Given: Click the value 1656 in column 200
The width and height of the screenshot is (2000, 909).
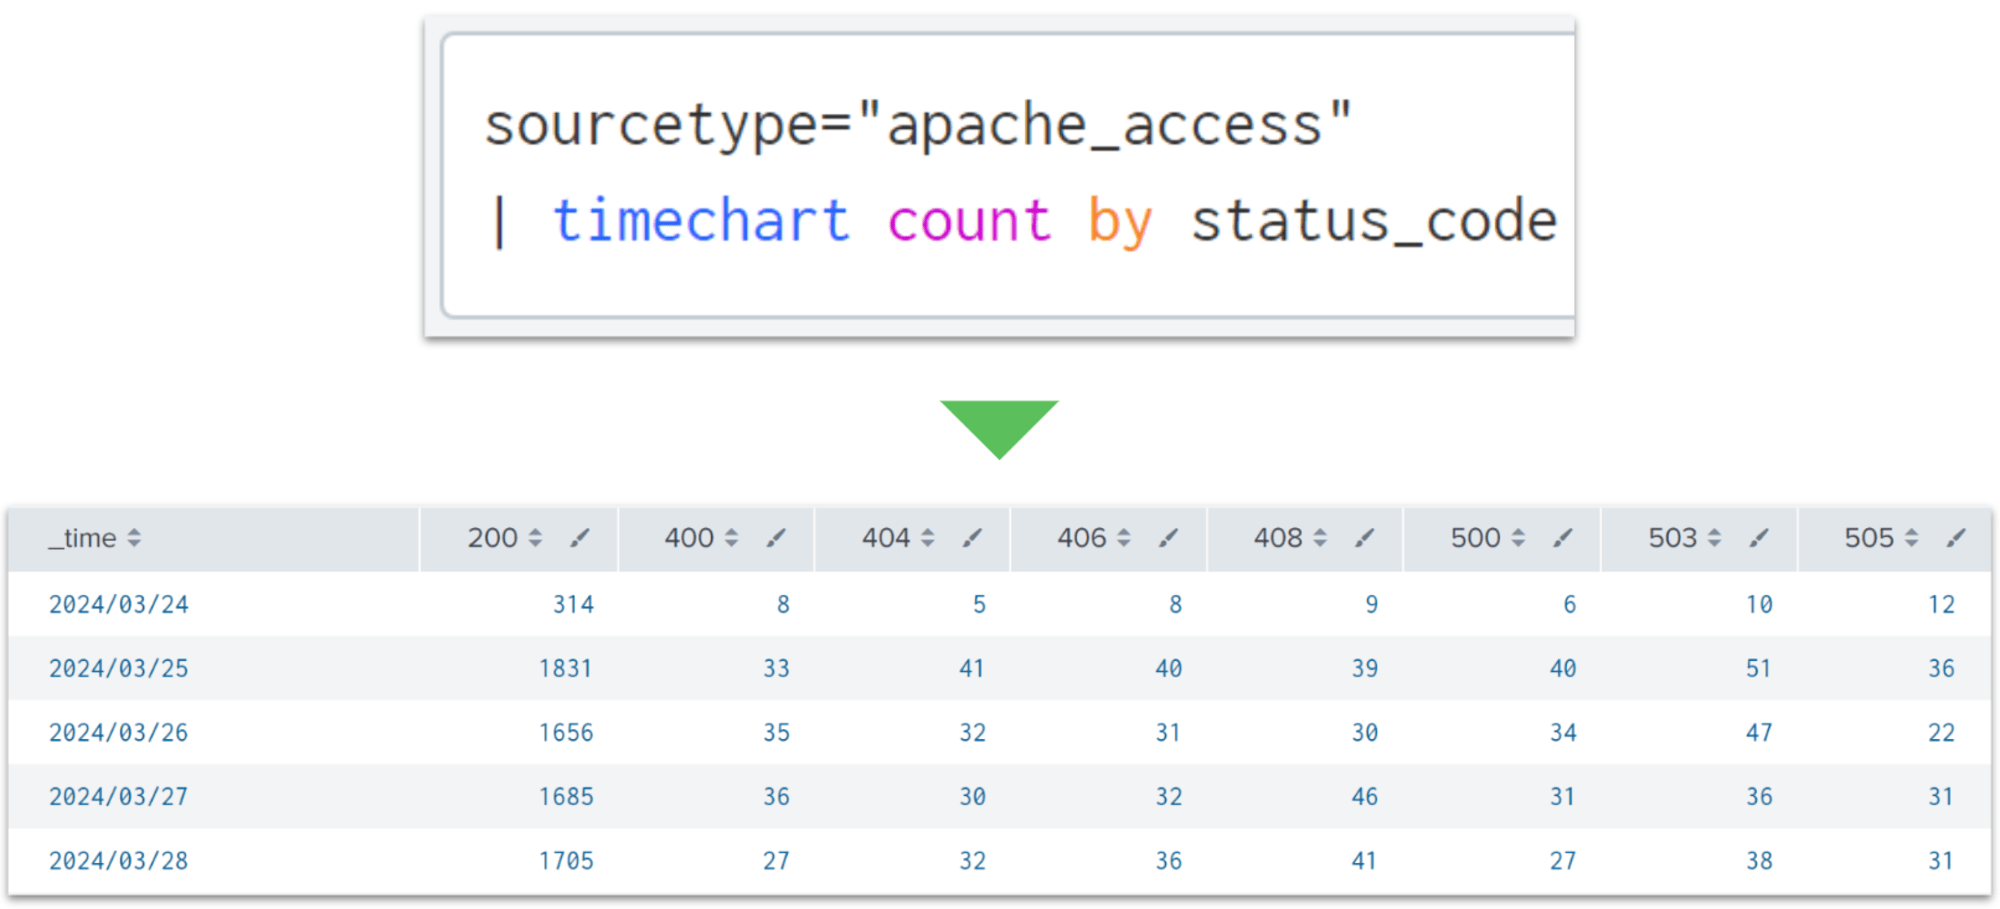Looking at the screenshot, I should point(566,732).
